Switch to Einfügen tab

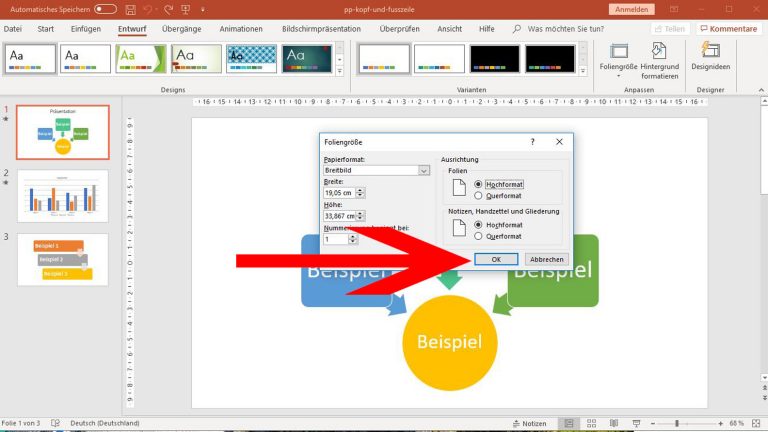86,29
